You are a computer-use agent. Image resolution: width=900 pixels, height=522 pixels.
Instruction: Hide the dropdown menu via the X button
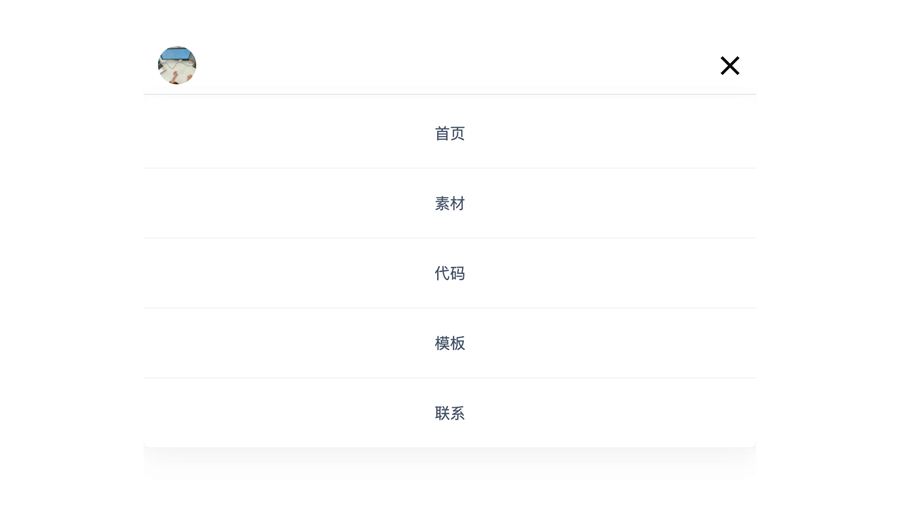point(730,66)
